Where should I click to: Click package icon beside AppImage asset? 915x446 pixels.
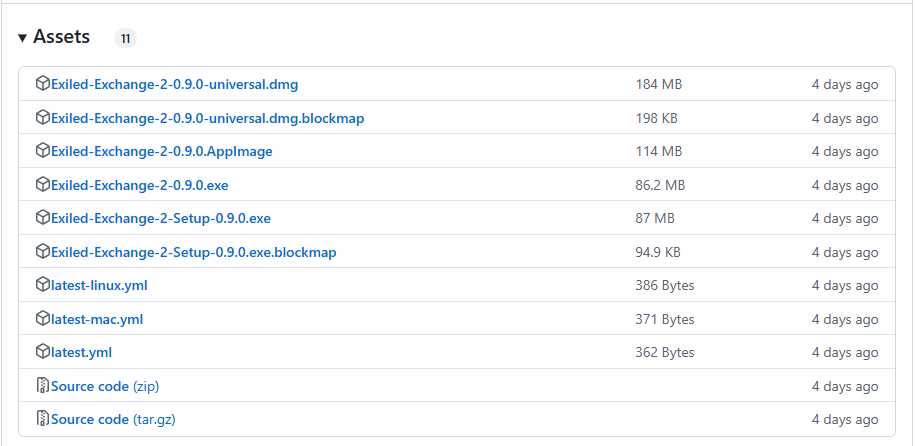click(x=42, y=151)
